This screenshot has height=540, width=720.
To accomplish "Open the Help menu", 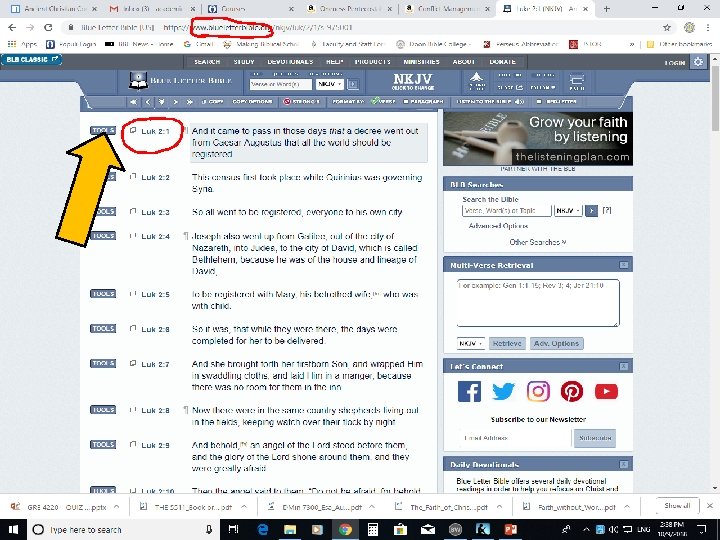I will tap(334, 62).
